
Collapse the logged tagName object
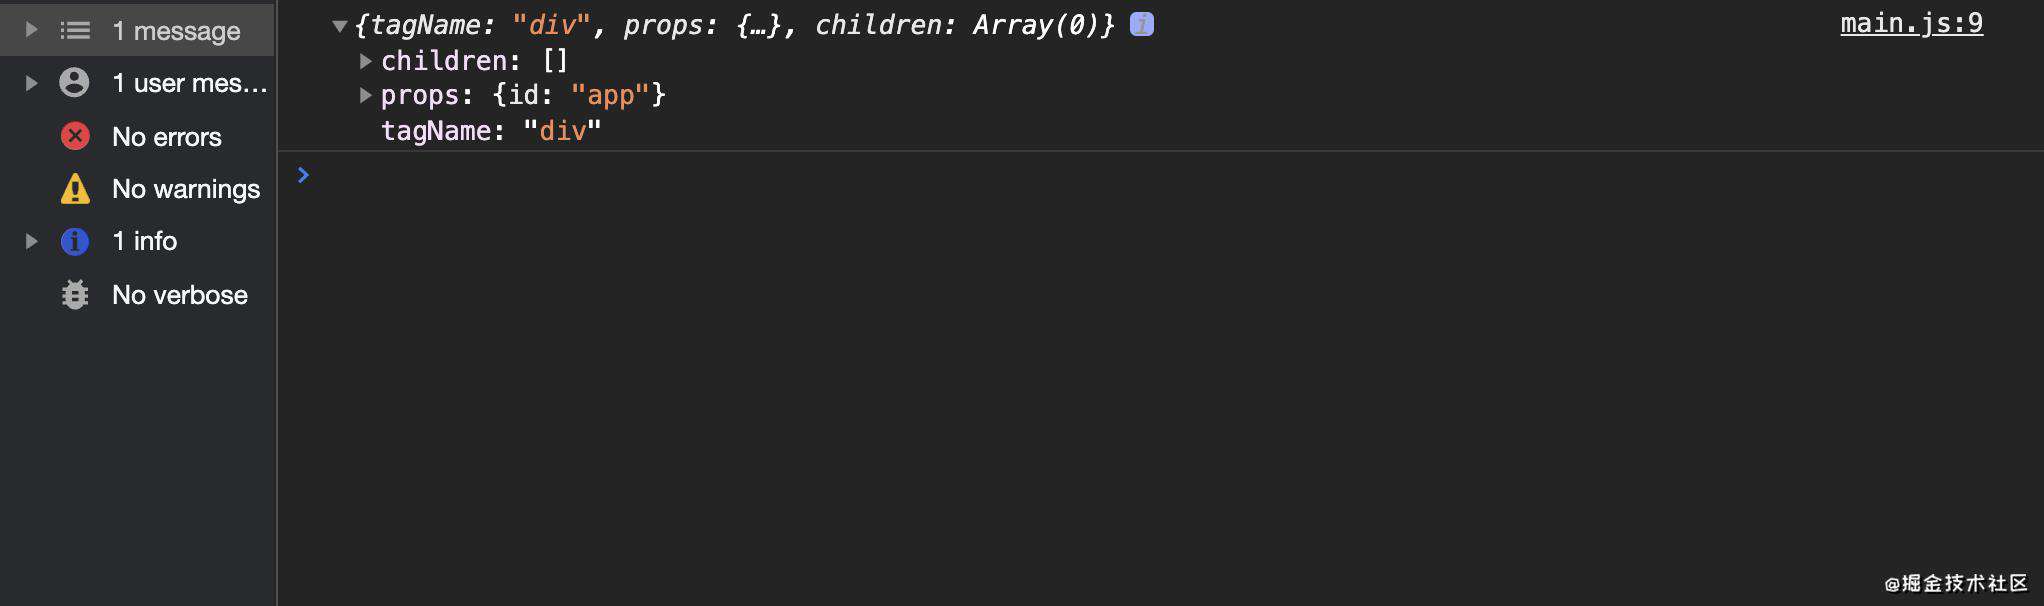coord(339,26)
